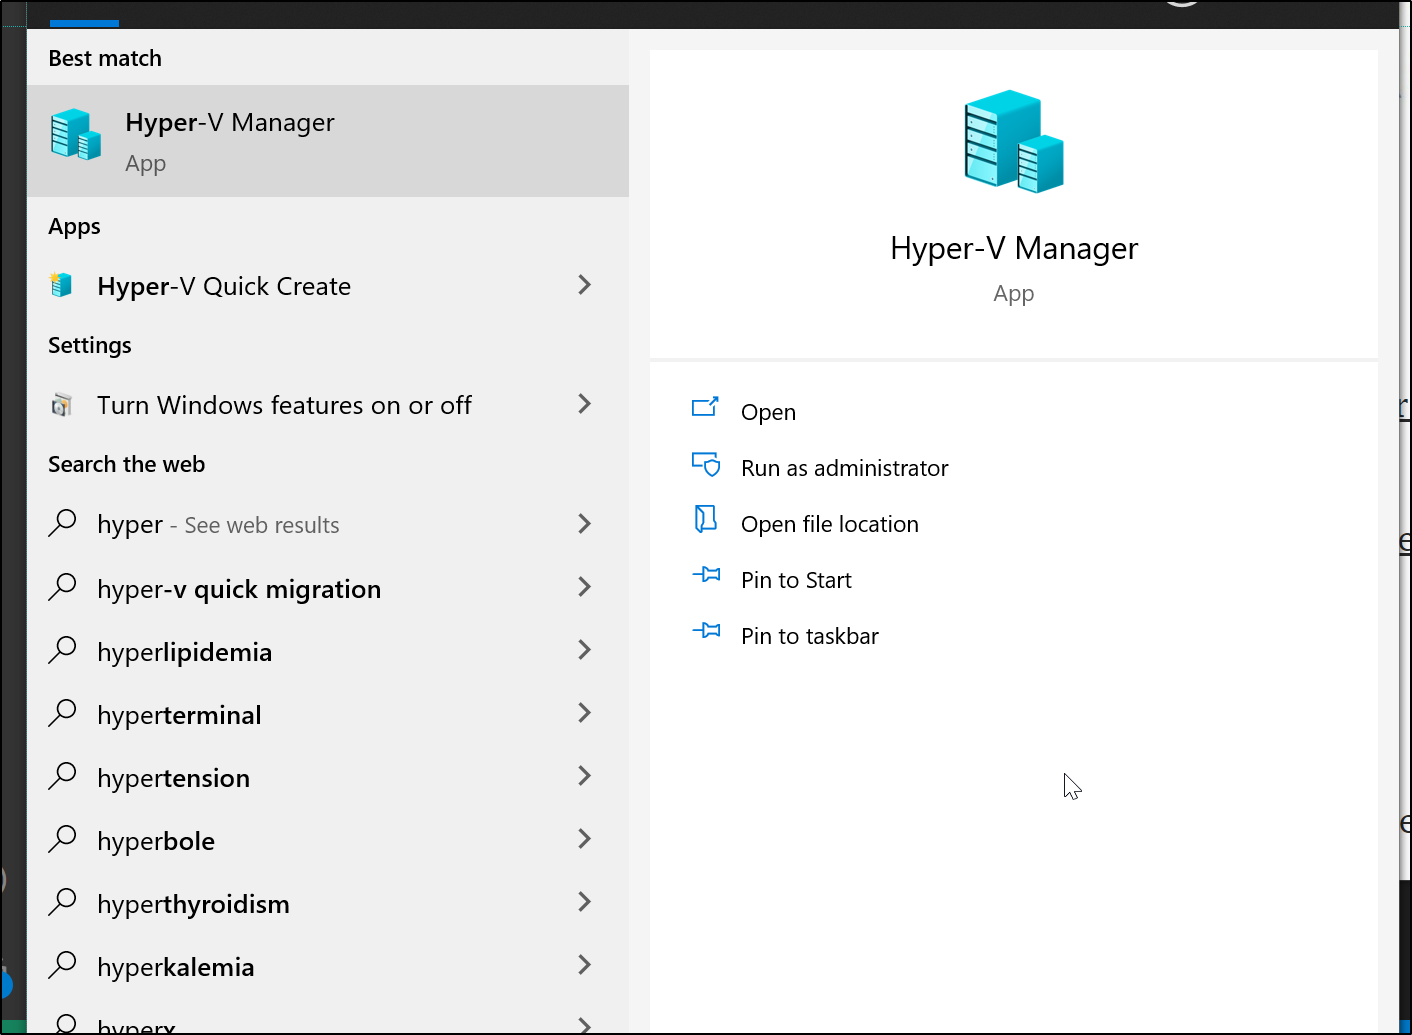This screenshot has height=1035, width=1412.
Task: Click the Hyper-V Quick Create icon
Action: (61, 285)
